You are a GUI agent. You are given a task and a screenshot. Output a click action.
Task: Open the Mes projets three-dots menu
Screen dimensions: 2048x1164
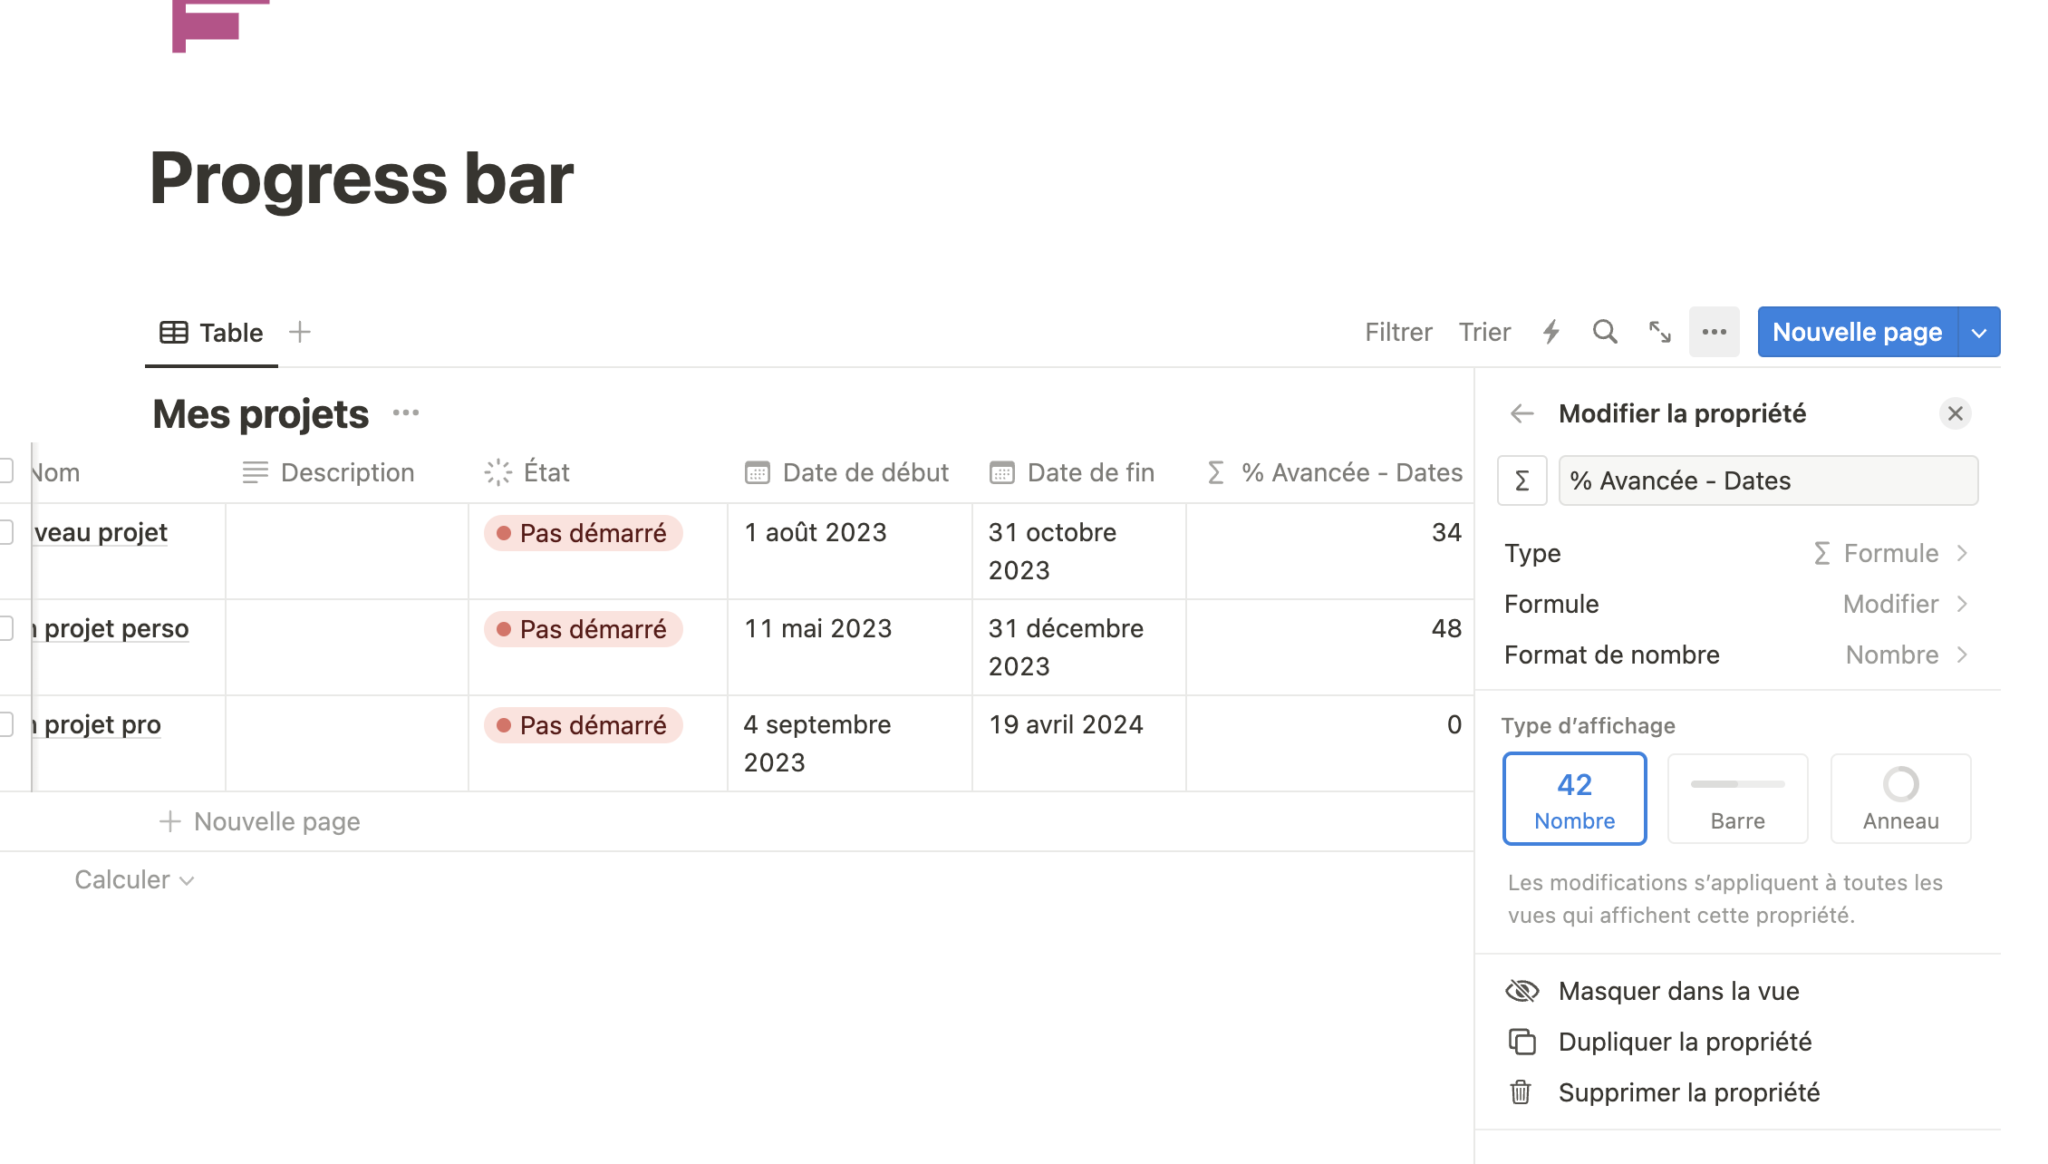[x=406, y=413]
